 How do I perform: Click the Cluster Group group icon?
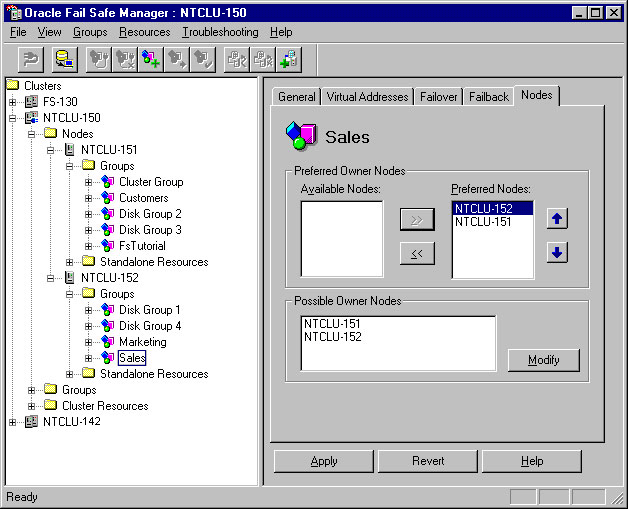(x=107, y=182)
